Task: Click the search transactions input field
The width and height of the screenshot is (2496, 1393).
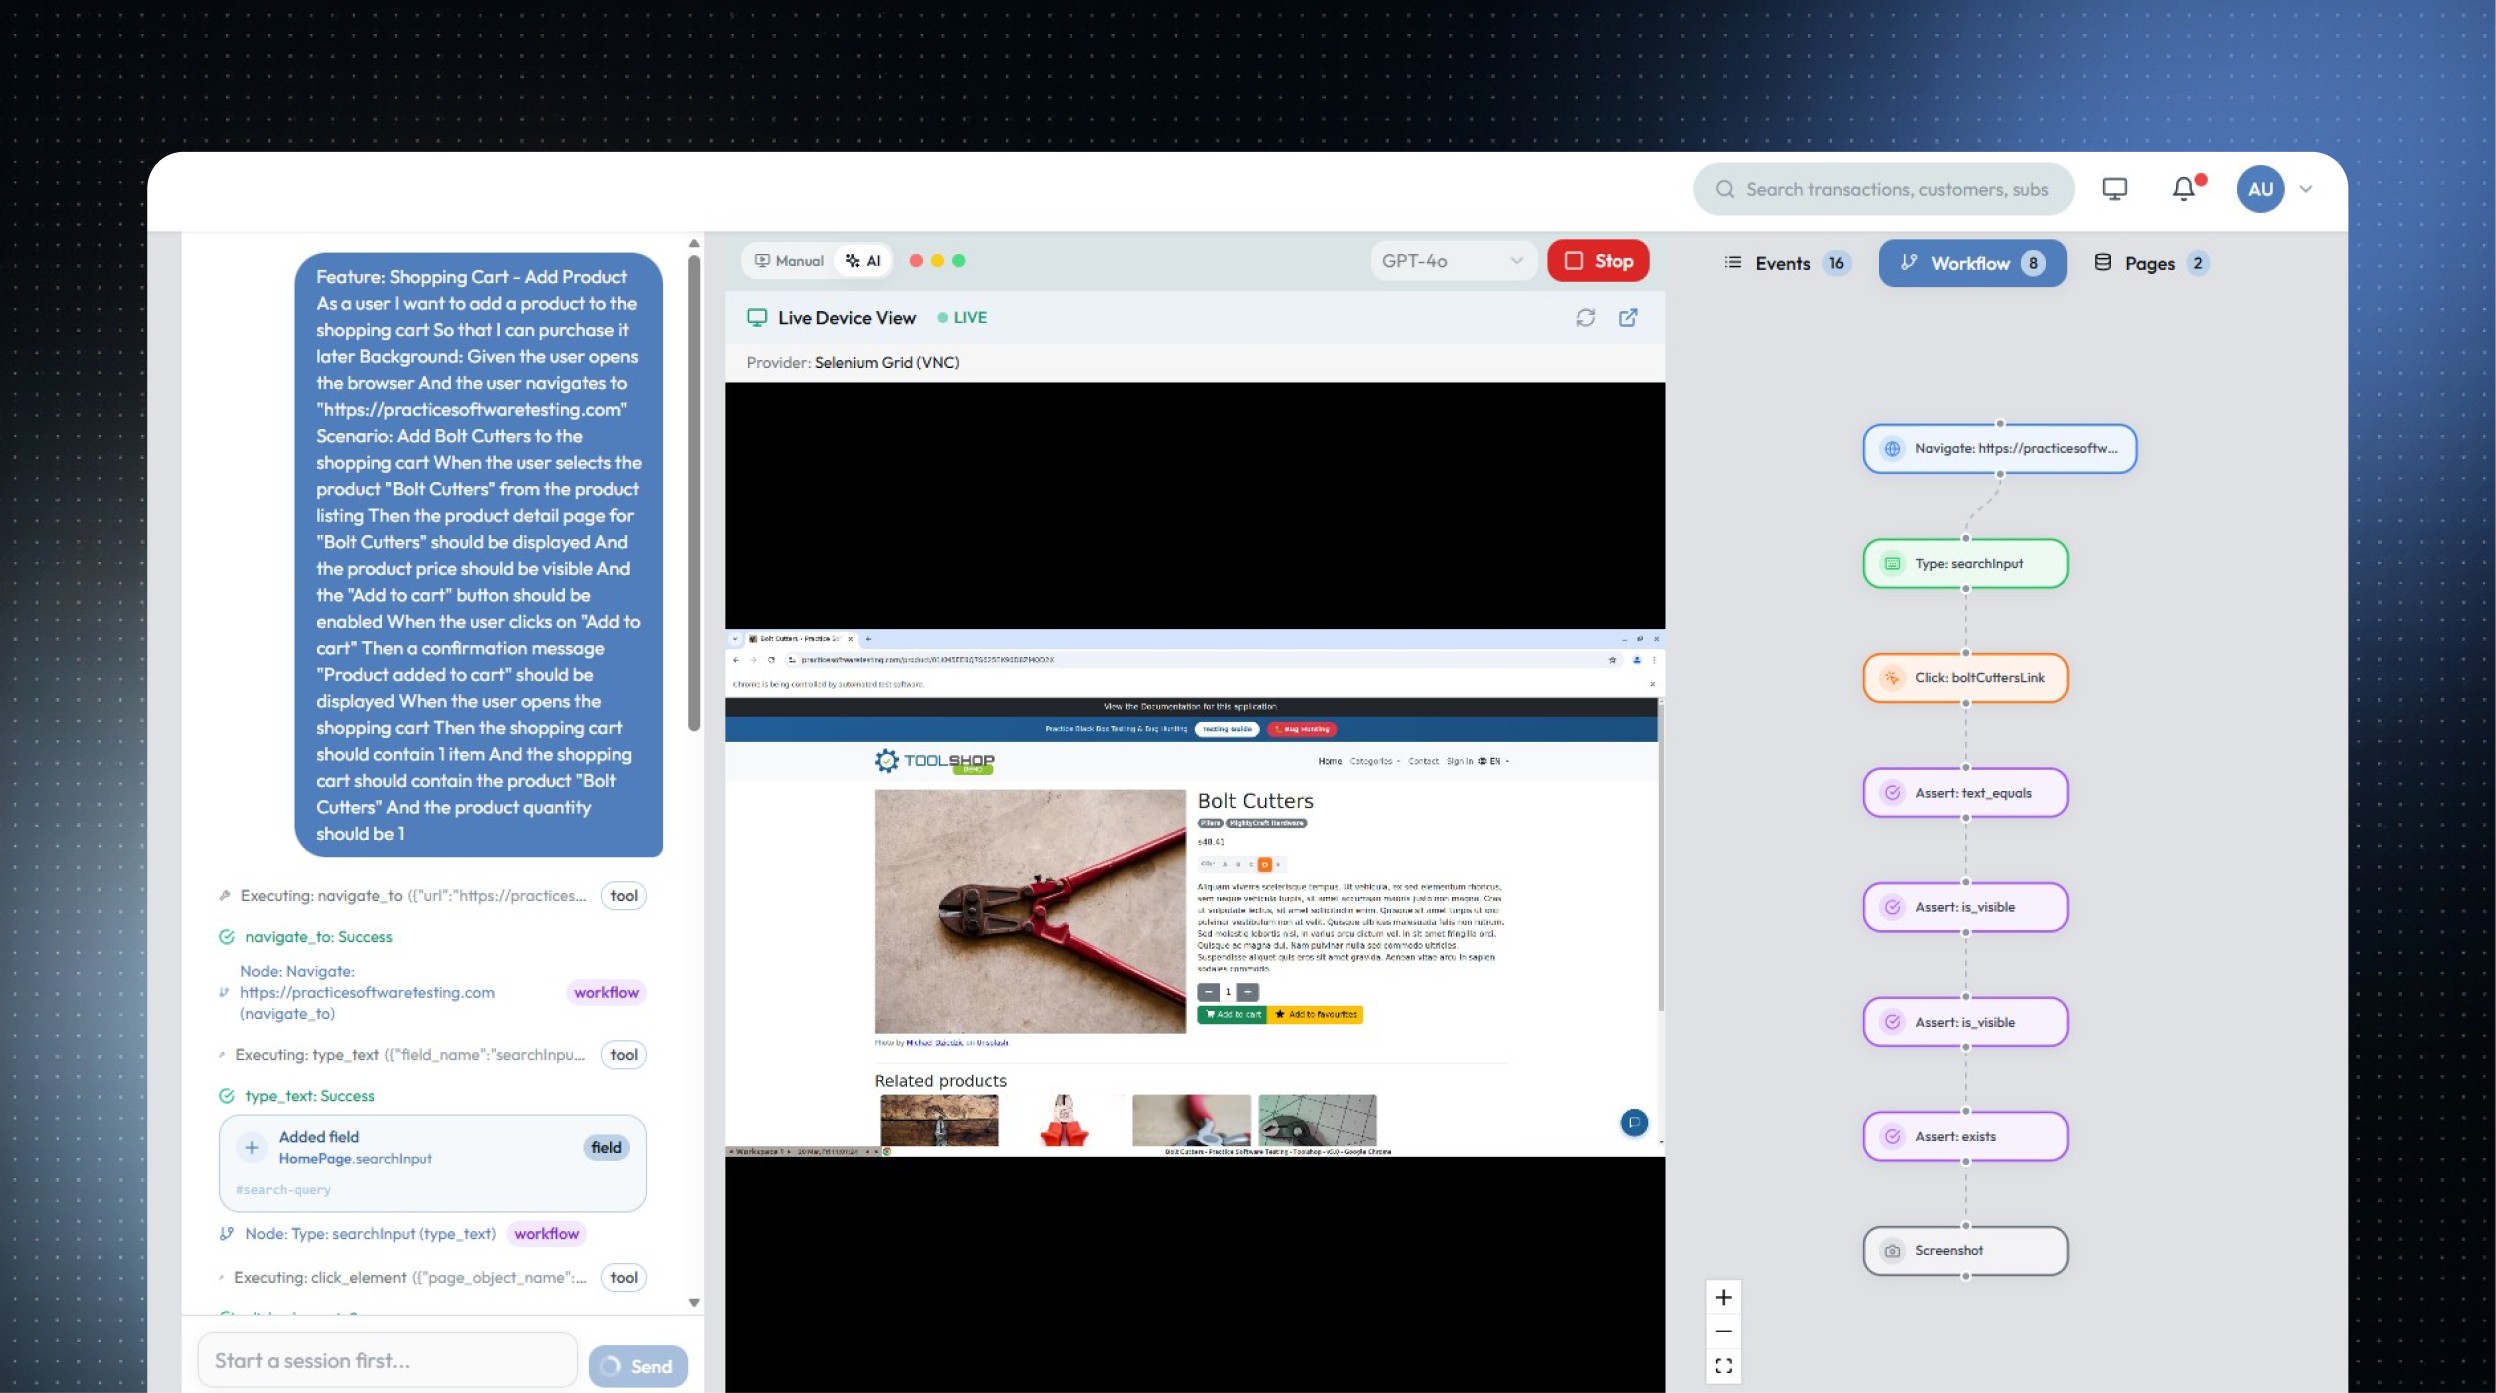Action: point(1896,189)
